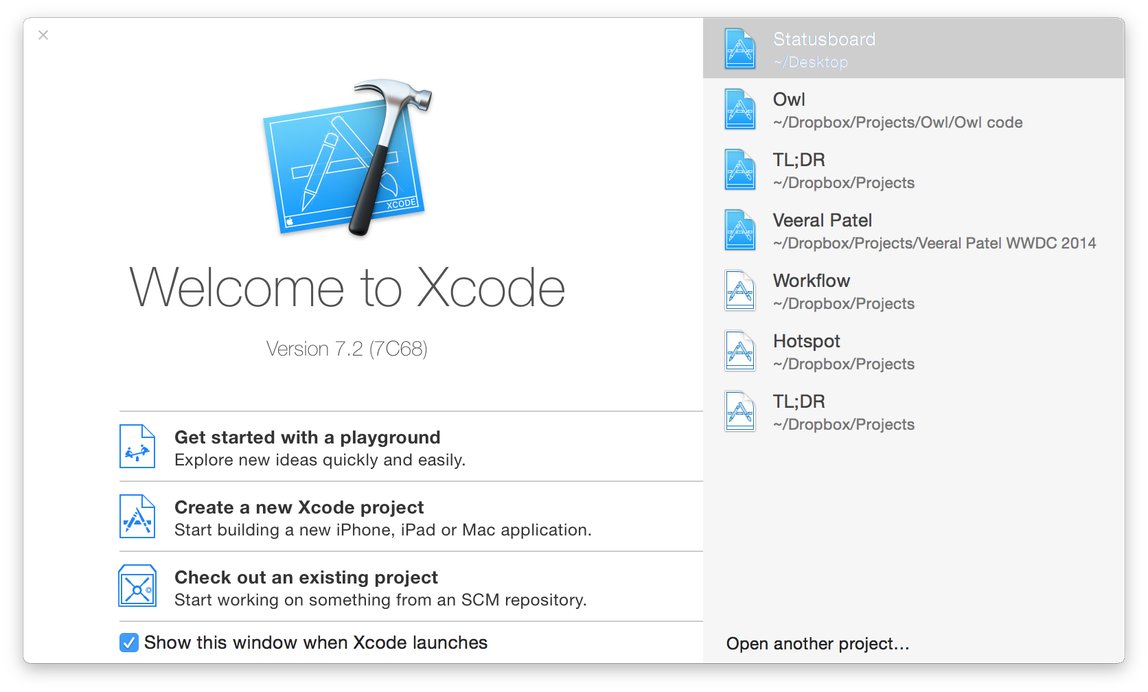Click the new Xcode project blueprint icon
Viewport: 1148px width, 692px height.
[137, 516]
